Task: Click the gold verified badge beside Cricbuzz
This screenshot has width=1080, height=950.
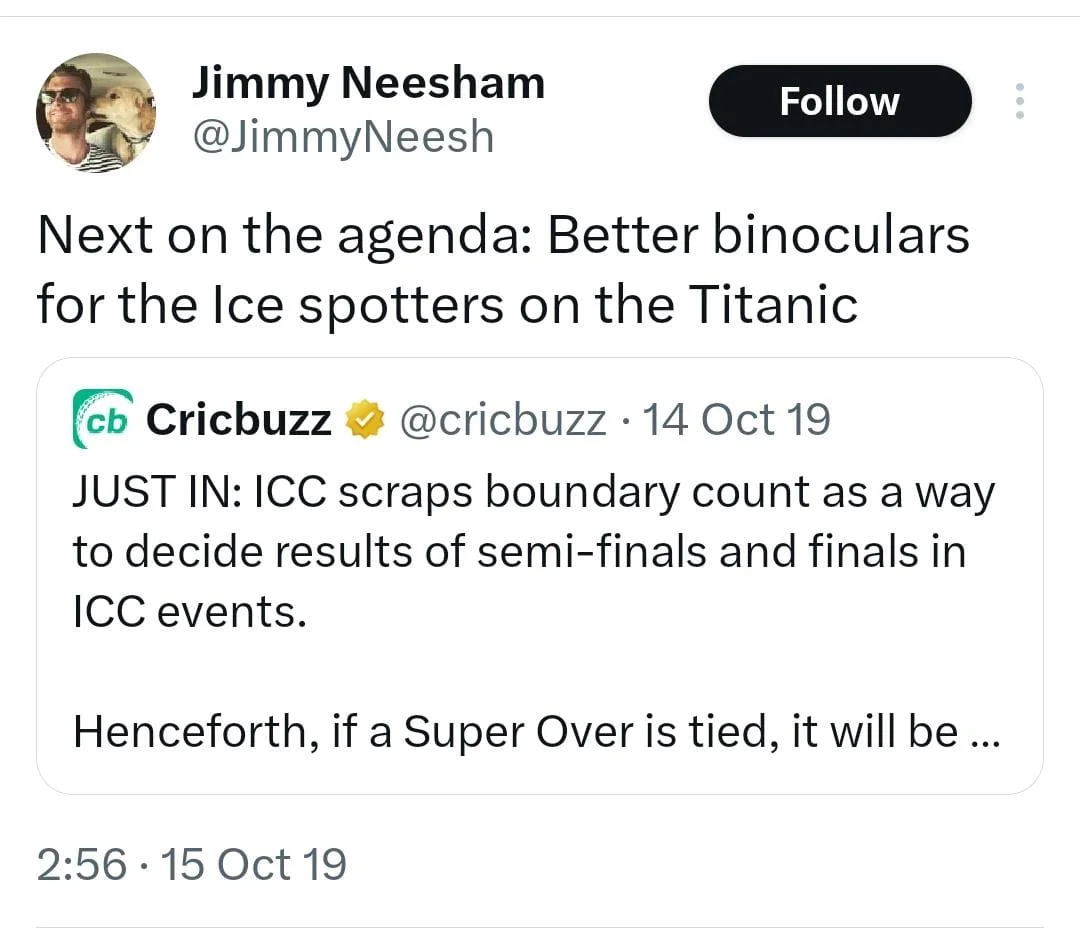Action: point(364,420)
